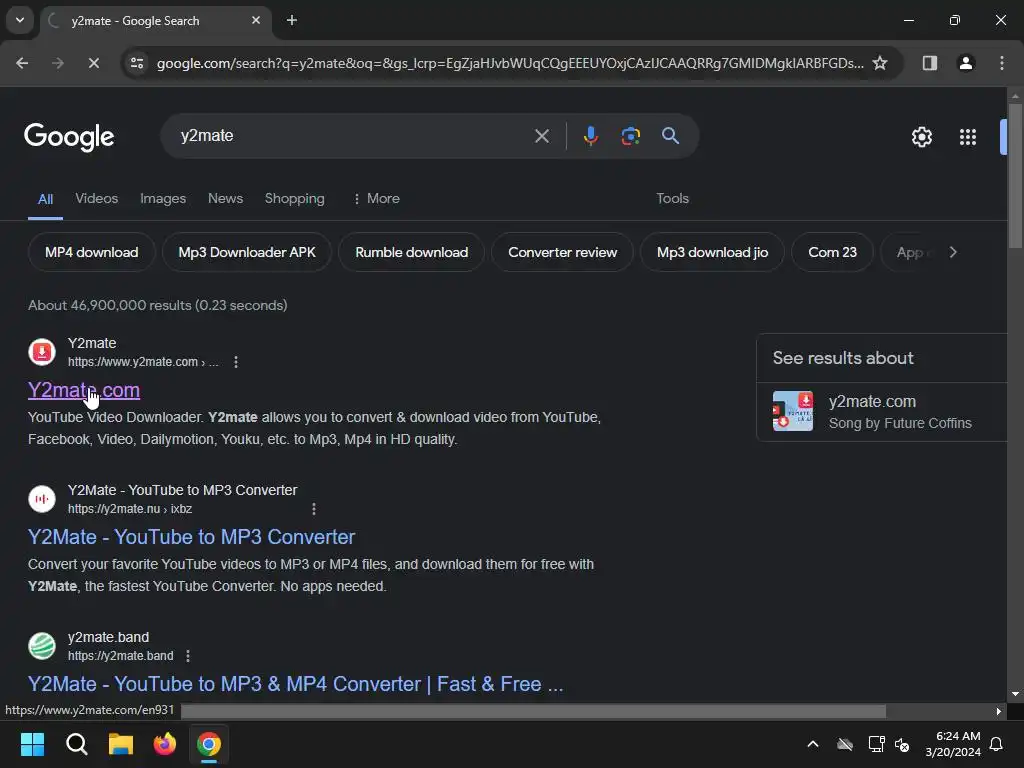Open the 6:24 AM clock and calendar
The image size is (1024, 768).
click(x=953, y=744)
